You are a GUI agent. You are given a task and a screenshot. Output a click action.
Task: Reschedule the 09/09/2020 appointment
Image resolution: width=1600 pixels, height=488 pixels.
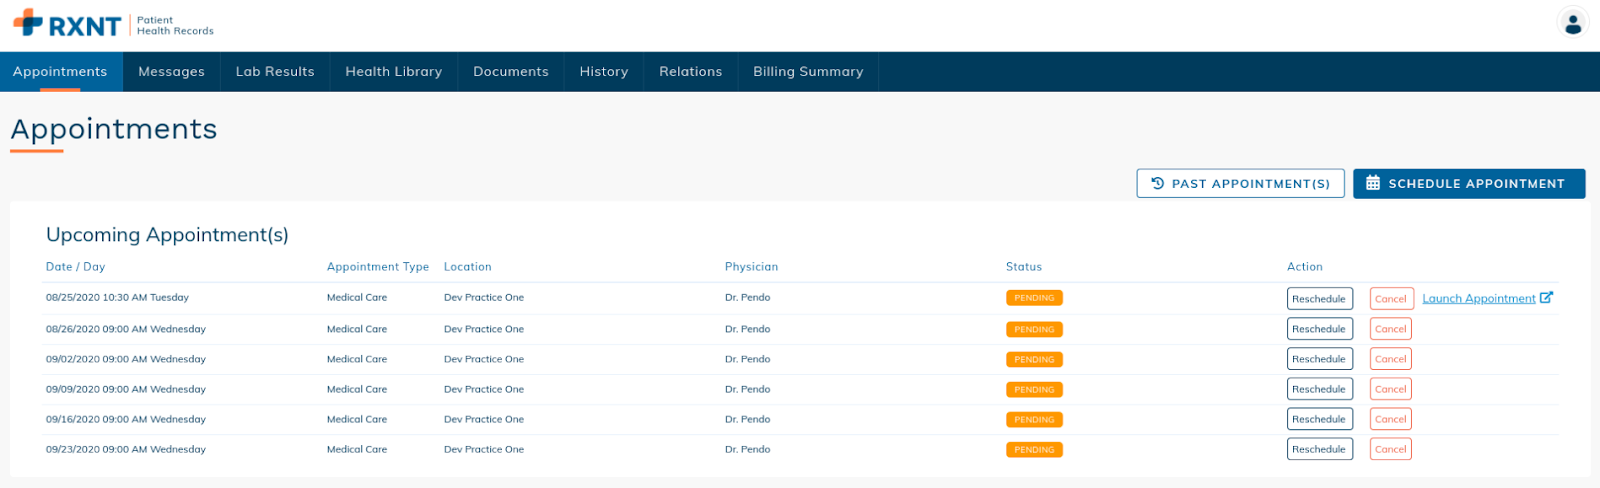(x=1319, y=389)
